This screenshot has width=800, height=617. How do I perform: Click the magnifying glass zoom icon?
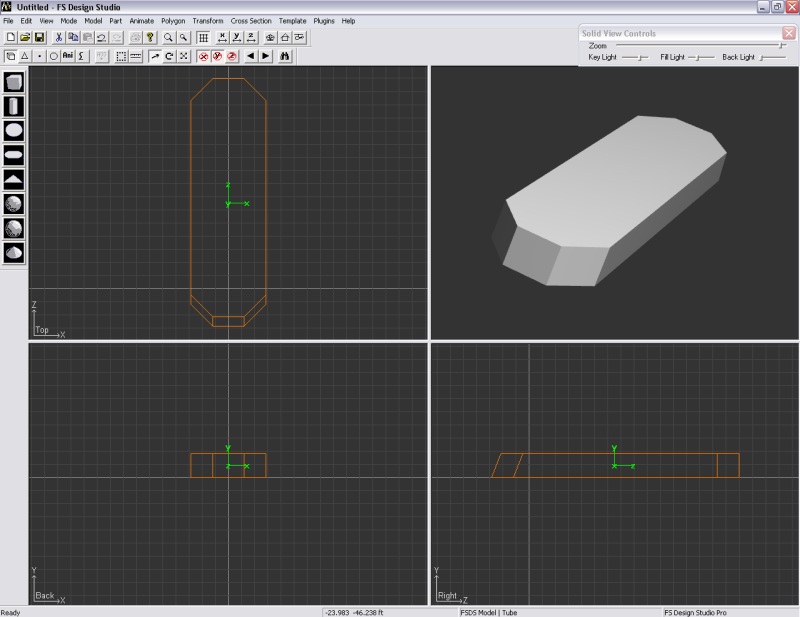(168, 37)
